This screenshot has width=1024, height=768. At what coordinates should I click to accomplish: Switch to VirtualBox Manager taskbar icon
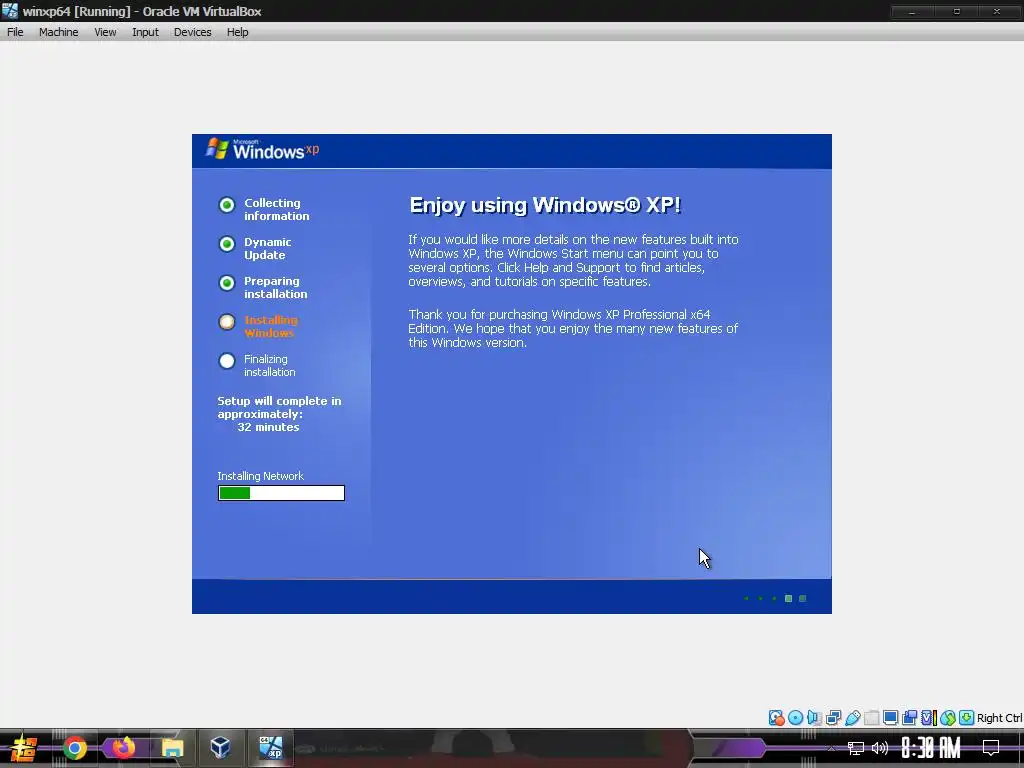[x=220, y=748]
